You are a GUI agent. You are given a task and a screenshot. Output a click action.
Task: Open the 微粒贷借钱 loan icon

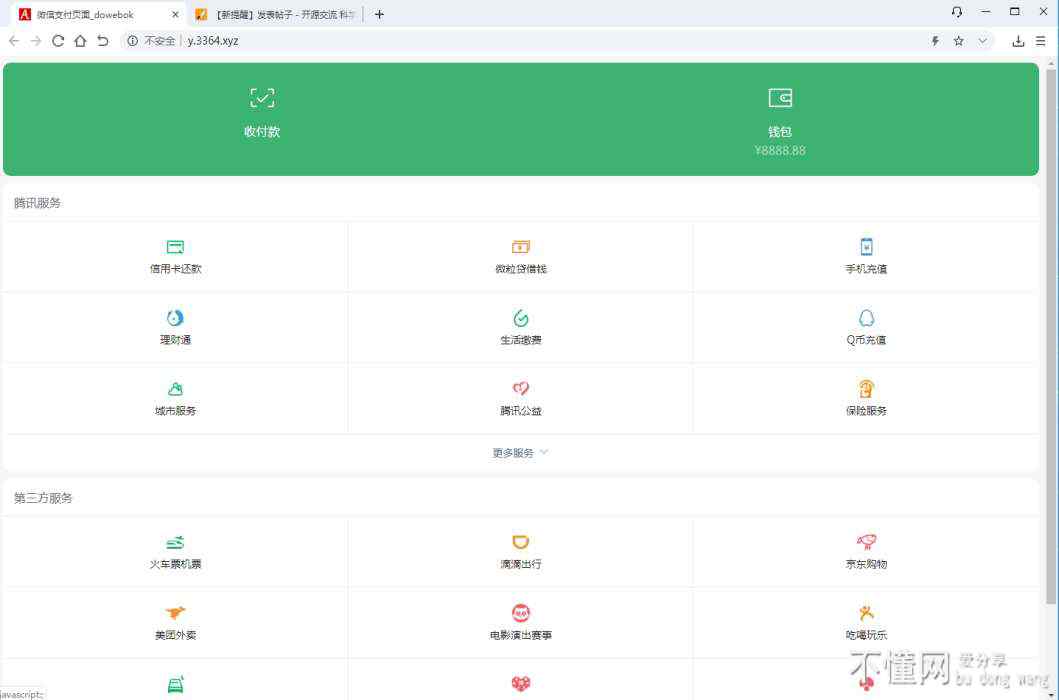[x=520, y=247]
